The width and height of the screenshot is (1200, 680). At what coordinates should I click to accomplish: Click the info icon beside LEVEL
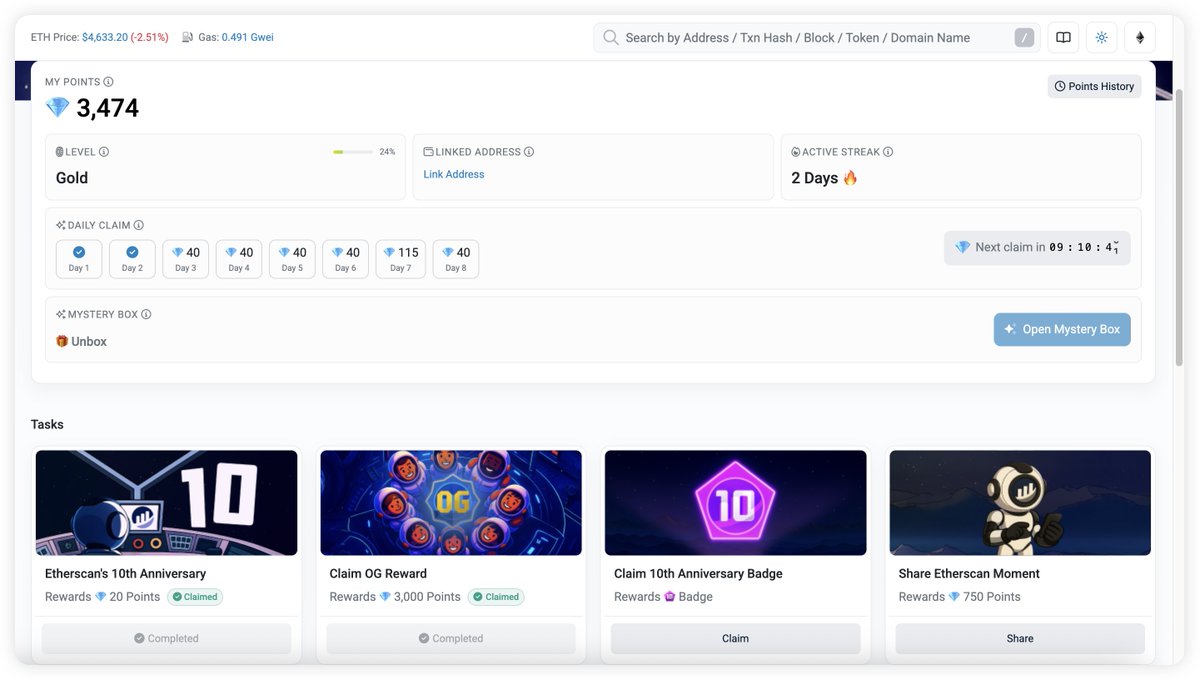click(104, 152)
